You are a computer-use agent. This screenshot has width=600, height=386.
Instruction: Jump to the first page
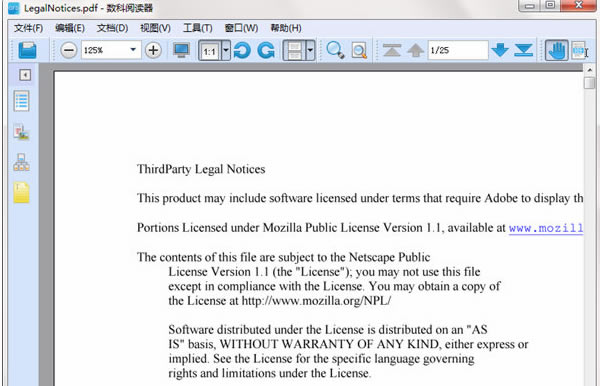(392, 50)
